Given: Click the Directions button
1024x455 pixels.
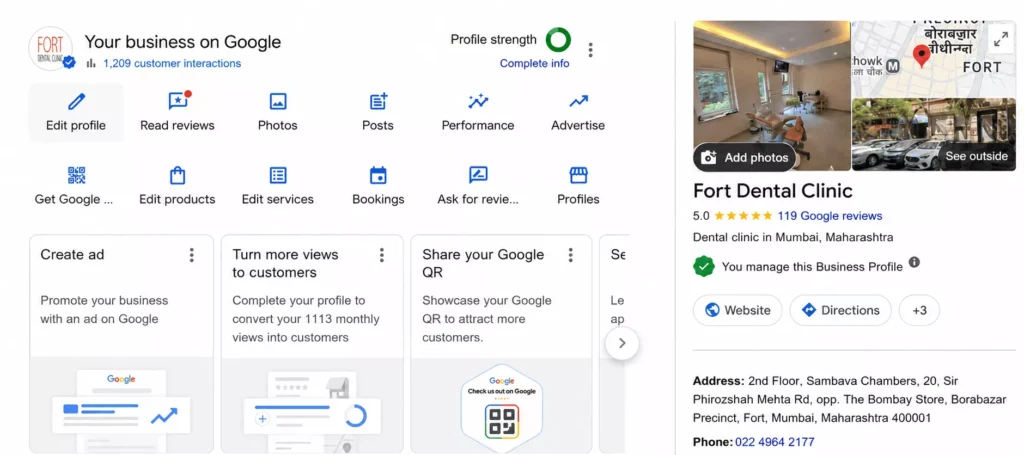Looking at the screenshot, I should pyautogui.click(x=840, y=310).
